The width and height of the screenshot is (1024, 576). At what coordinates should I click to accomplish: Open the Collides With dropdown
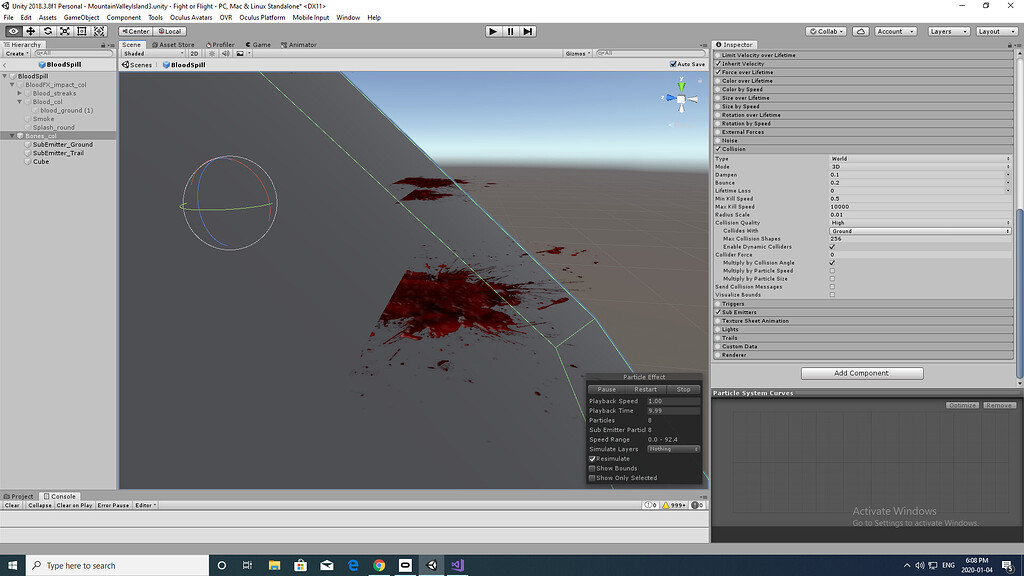[918, 230]
